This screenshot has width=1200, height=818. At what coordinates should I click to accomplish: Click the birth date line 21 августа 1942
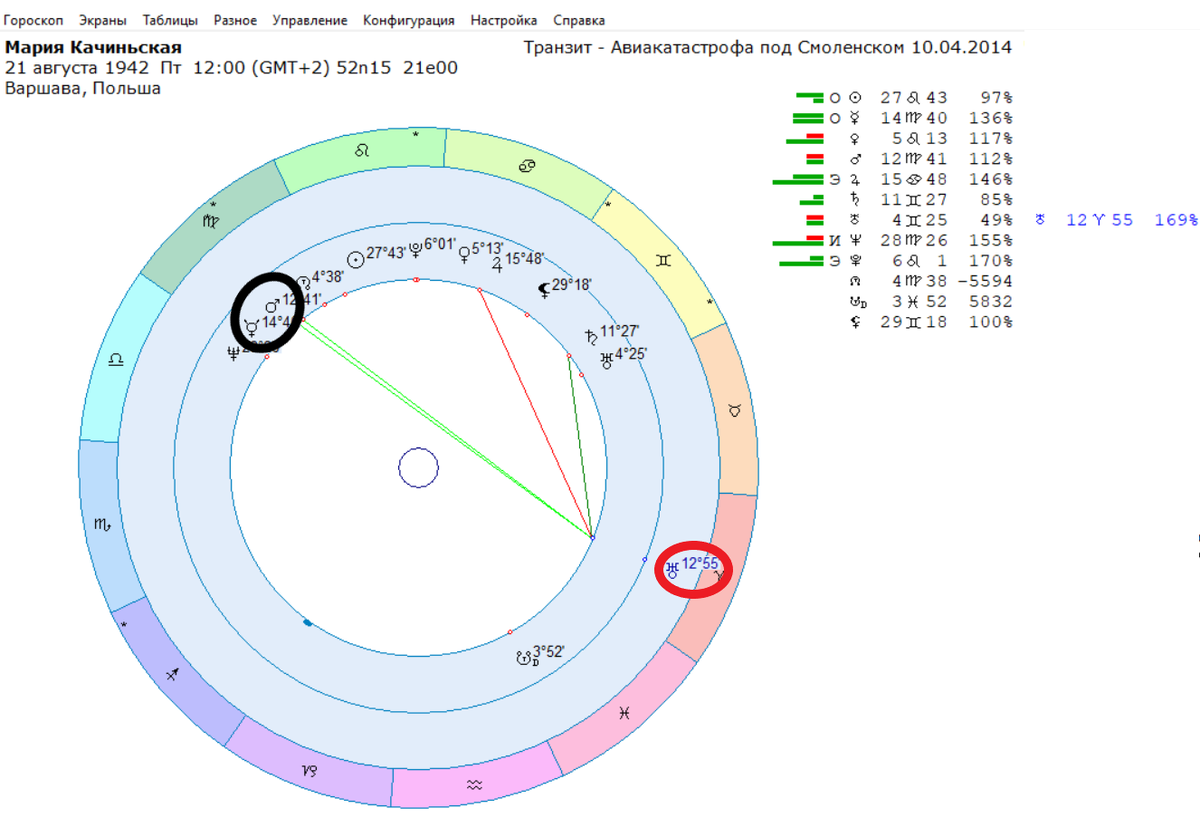[x=77, y=68]
